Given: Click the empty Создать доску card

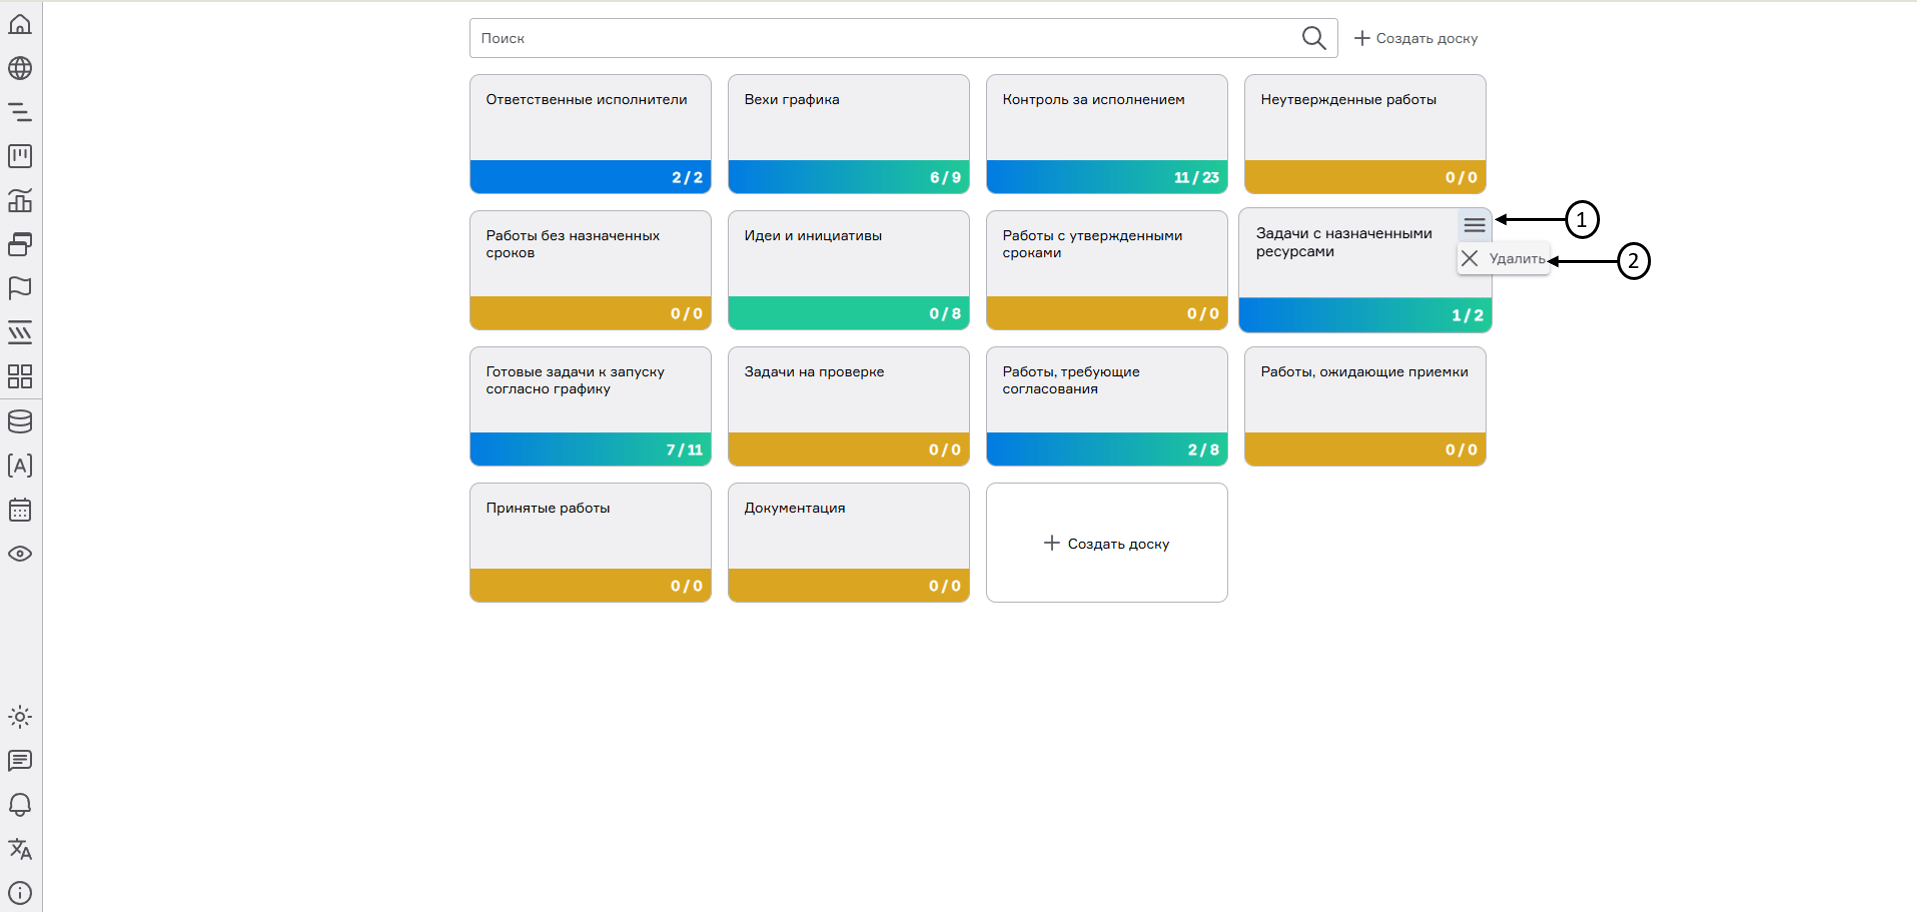Looking at the screenshot, I should pyautogui.click(x=1106, y=543).
